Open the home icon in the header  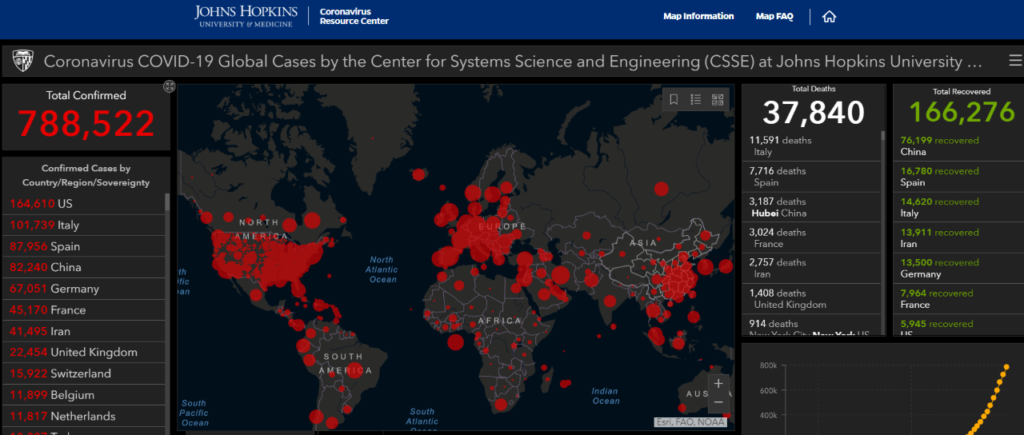click(x=829, y=17)
